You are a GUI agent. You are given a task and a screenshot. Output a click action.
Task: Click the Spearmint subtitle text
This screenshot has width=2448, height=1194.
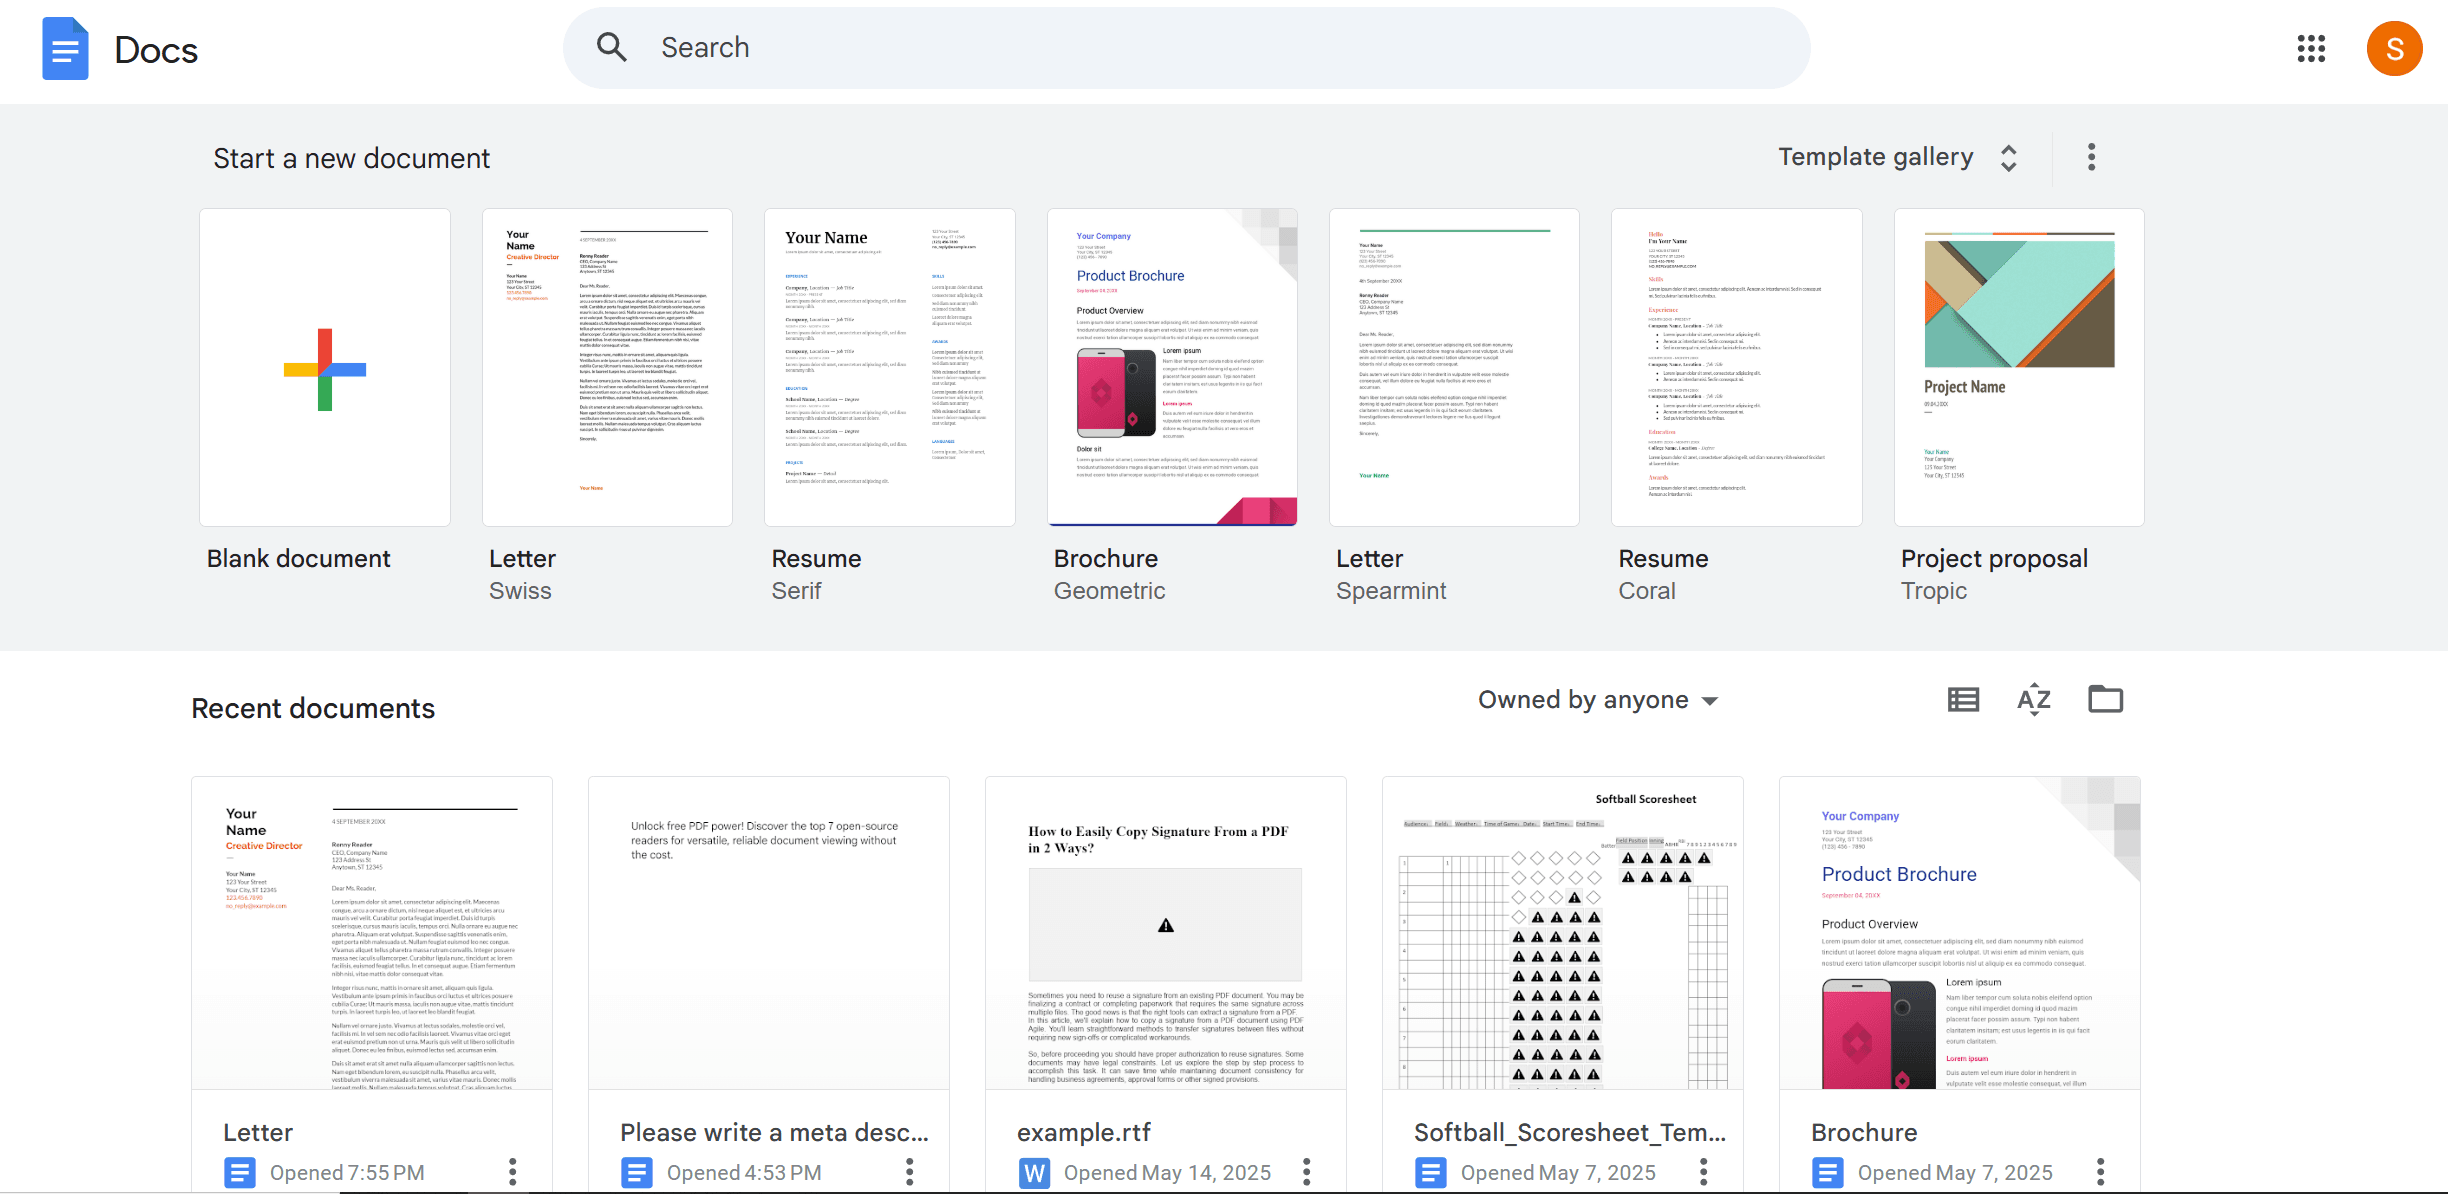tap(1391, 591)
